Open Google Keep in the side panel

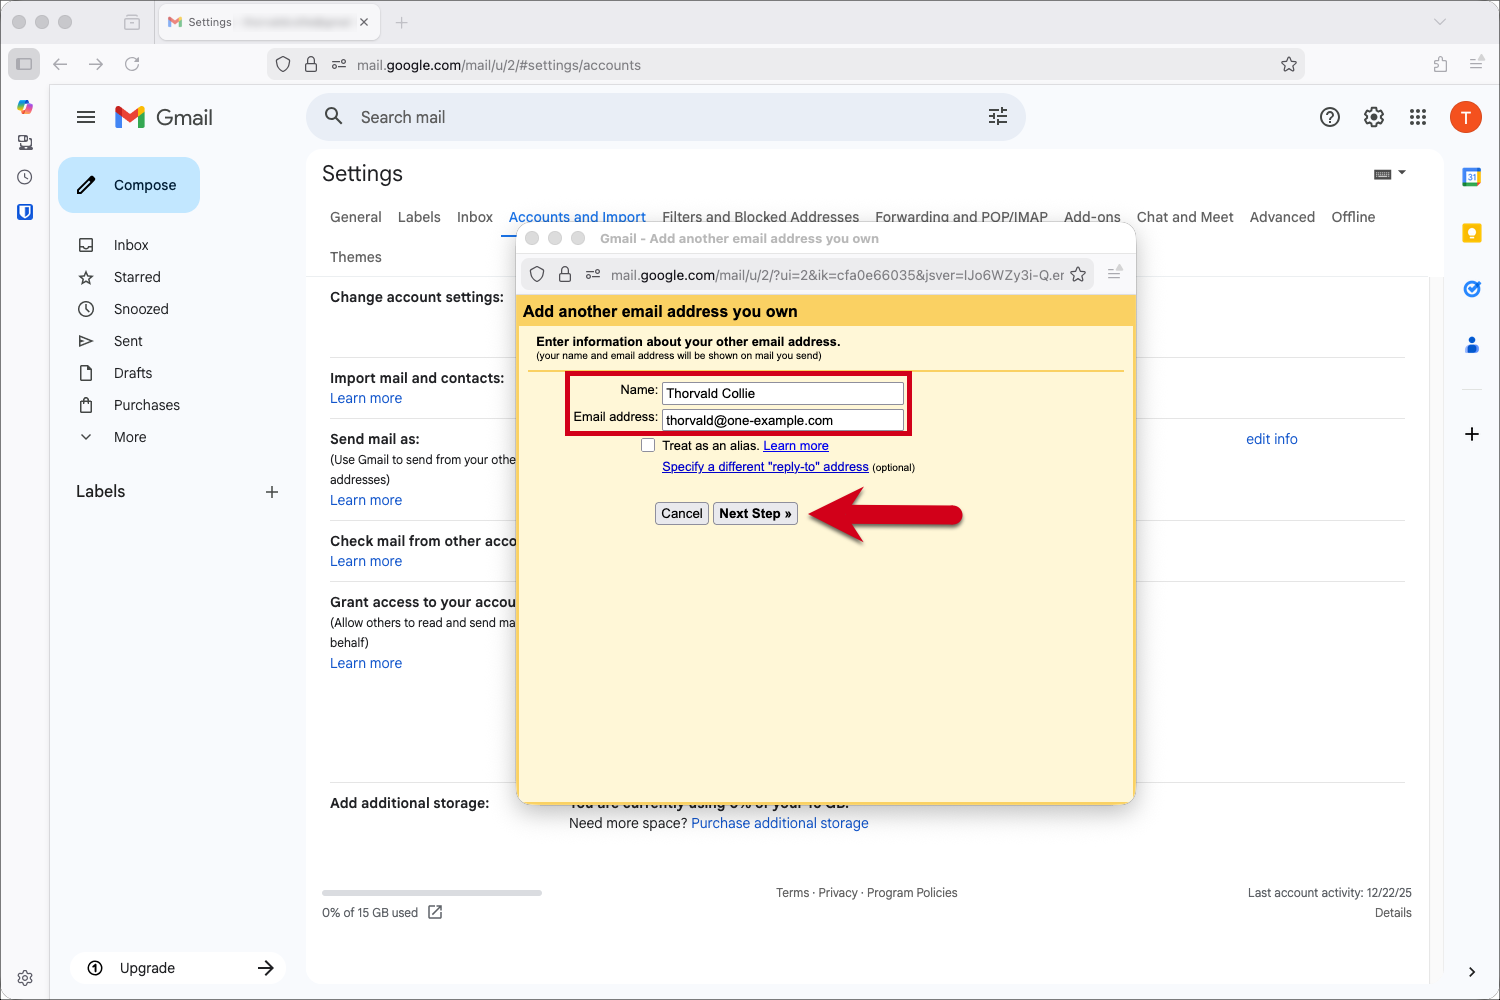tap(1471, 232)
